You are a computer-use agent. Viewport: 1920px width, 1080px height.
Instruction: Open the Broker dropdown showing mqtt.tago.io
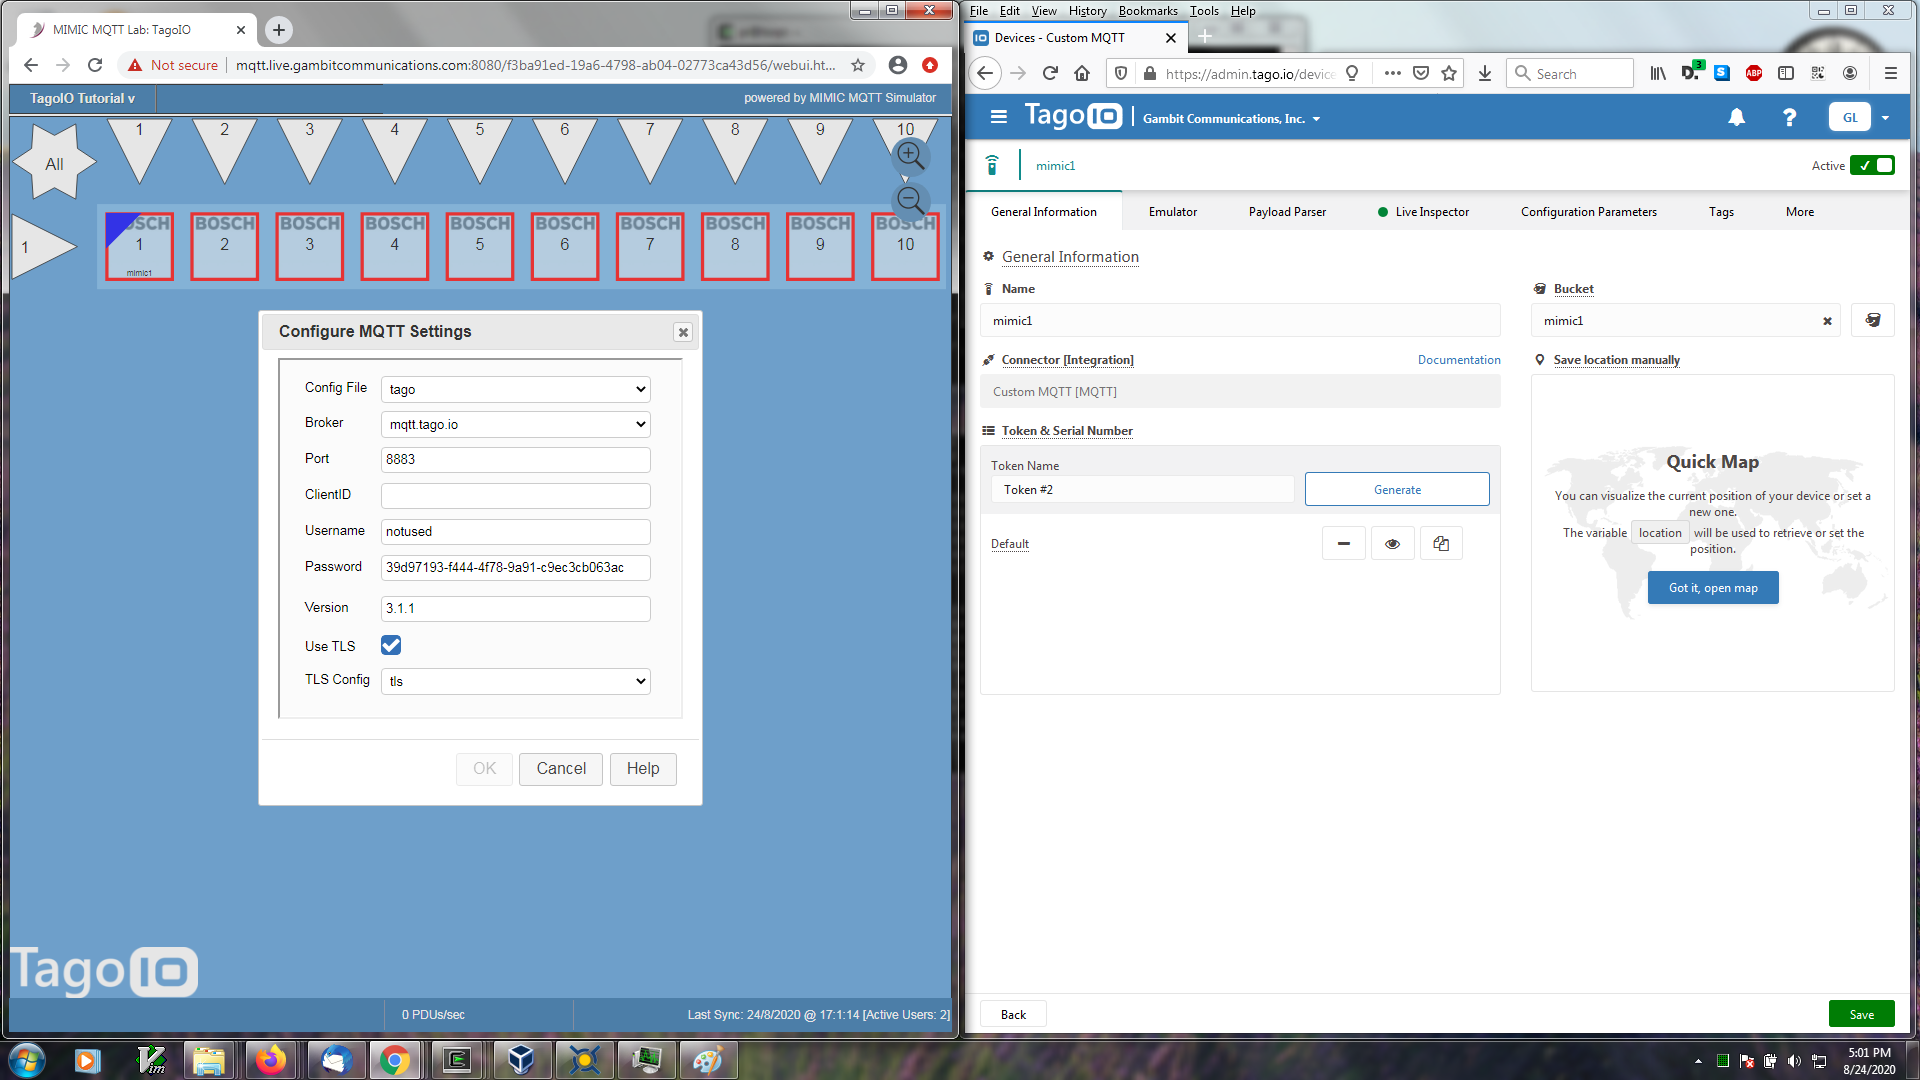coord(516,424)
